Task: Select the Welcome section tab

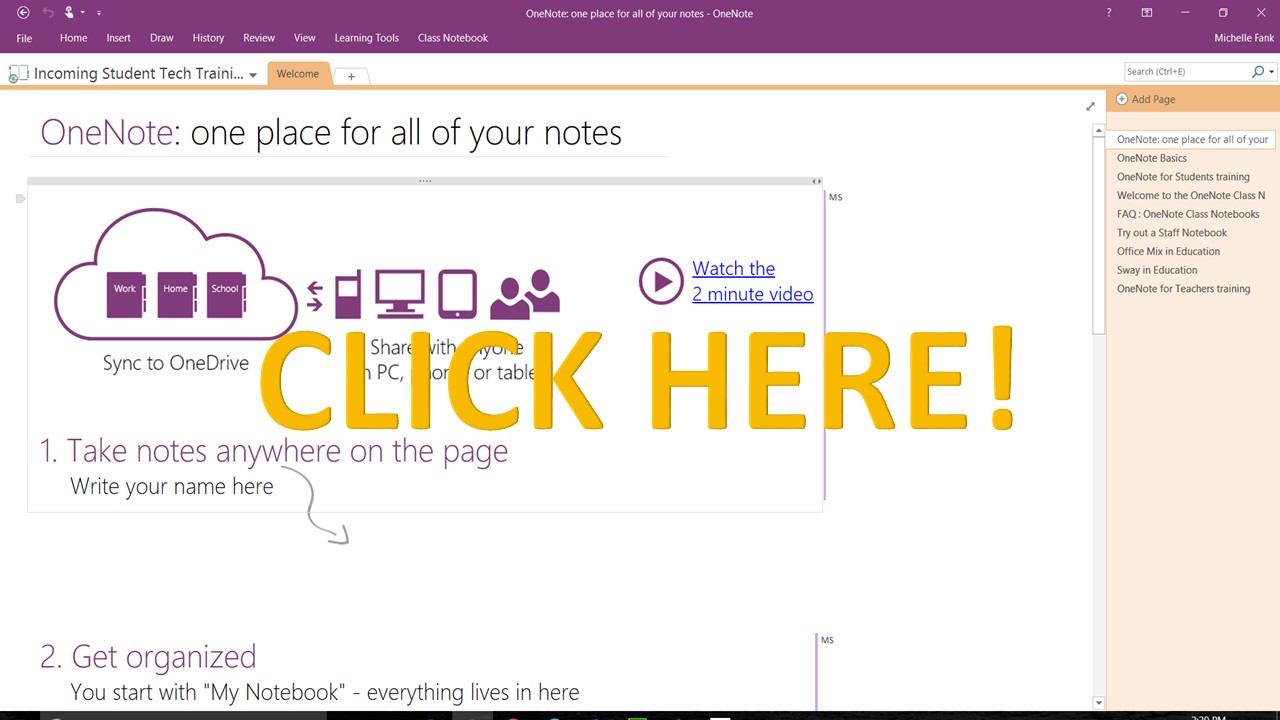Action: coord(298,74)
